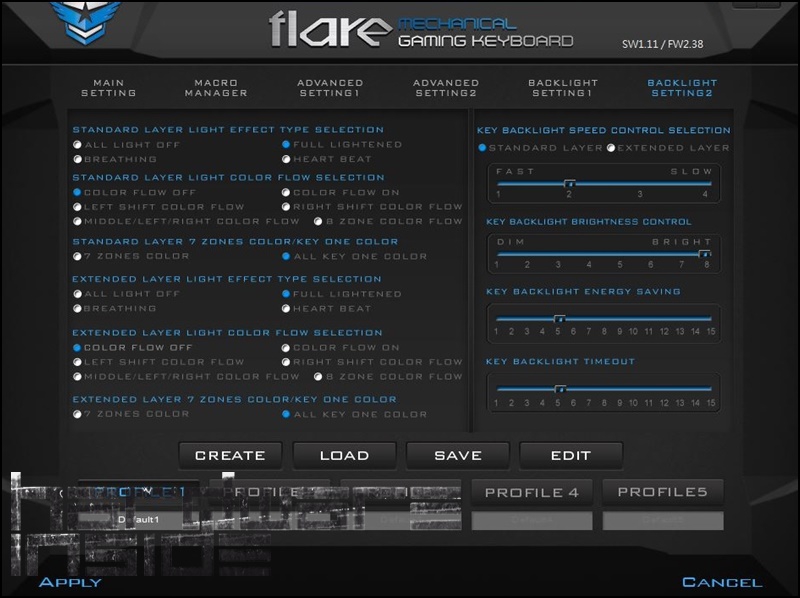Click the Load button
800x598 pixels.
pyautogui.click(x=344, y=455)
